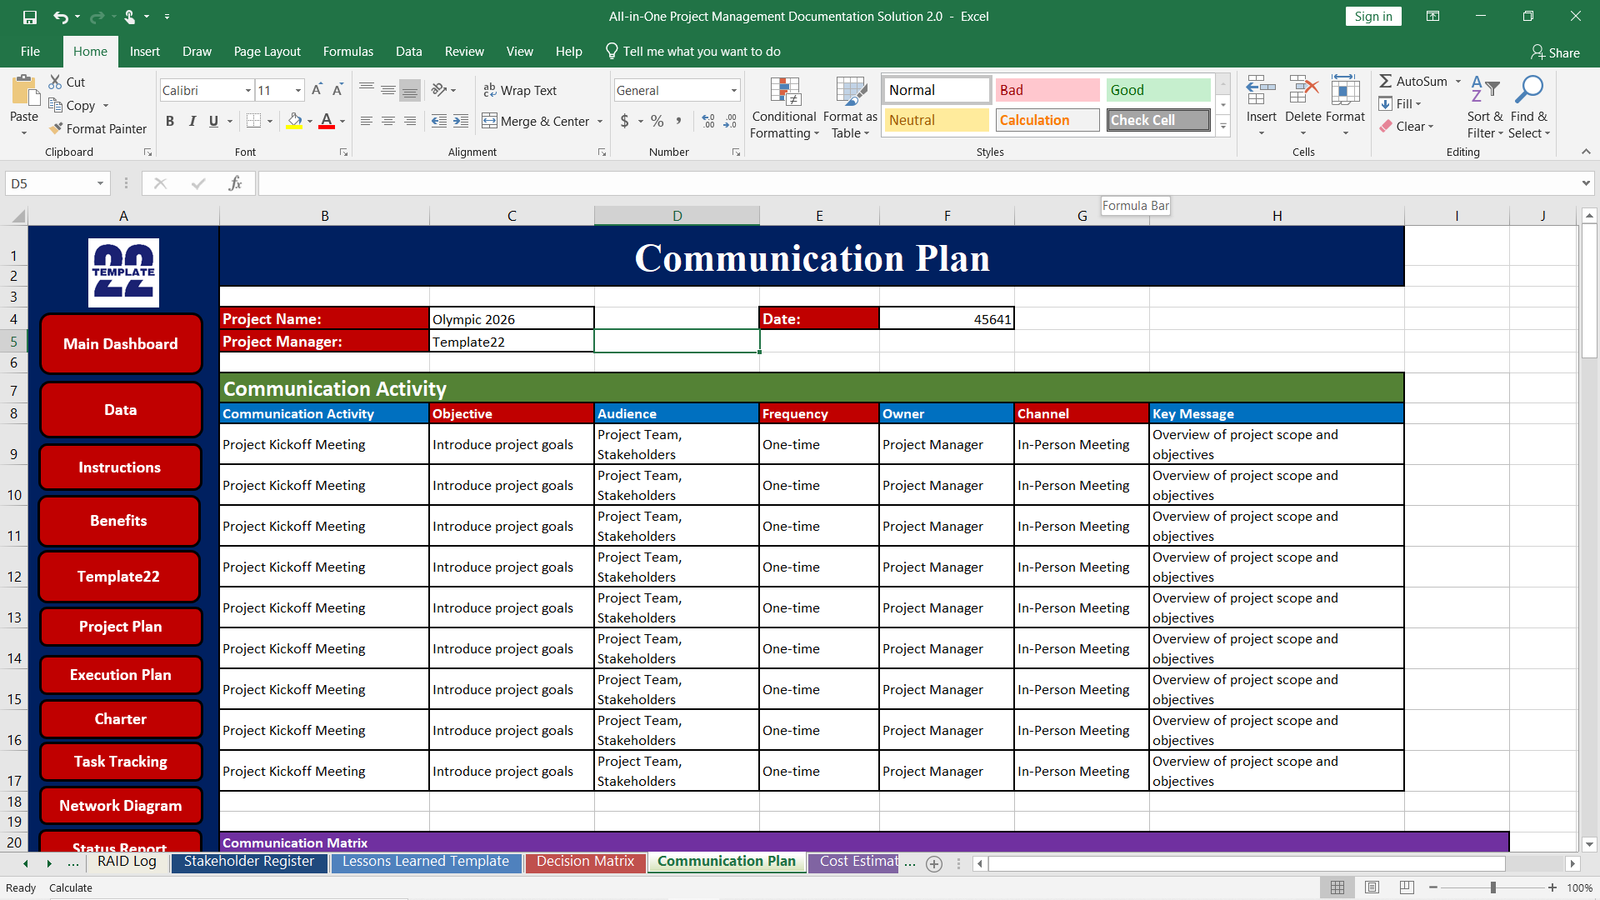This screenshot has width=1600, height=900.
Task: Open Stakeholder Register sheet tab
Action: (249, 861)
